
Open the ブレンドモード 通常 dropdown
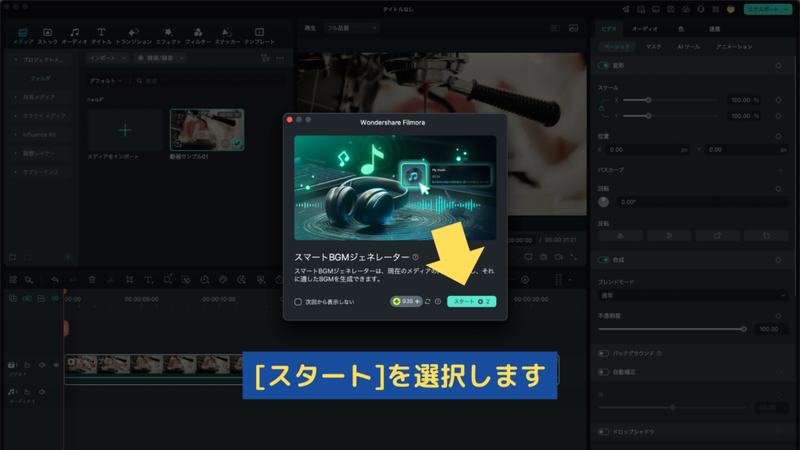point(692,295)
